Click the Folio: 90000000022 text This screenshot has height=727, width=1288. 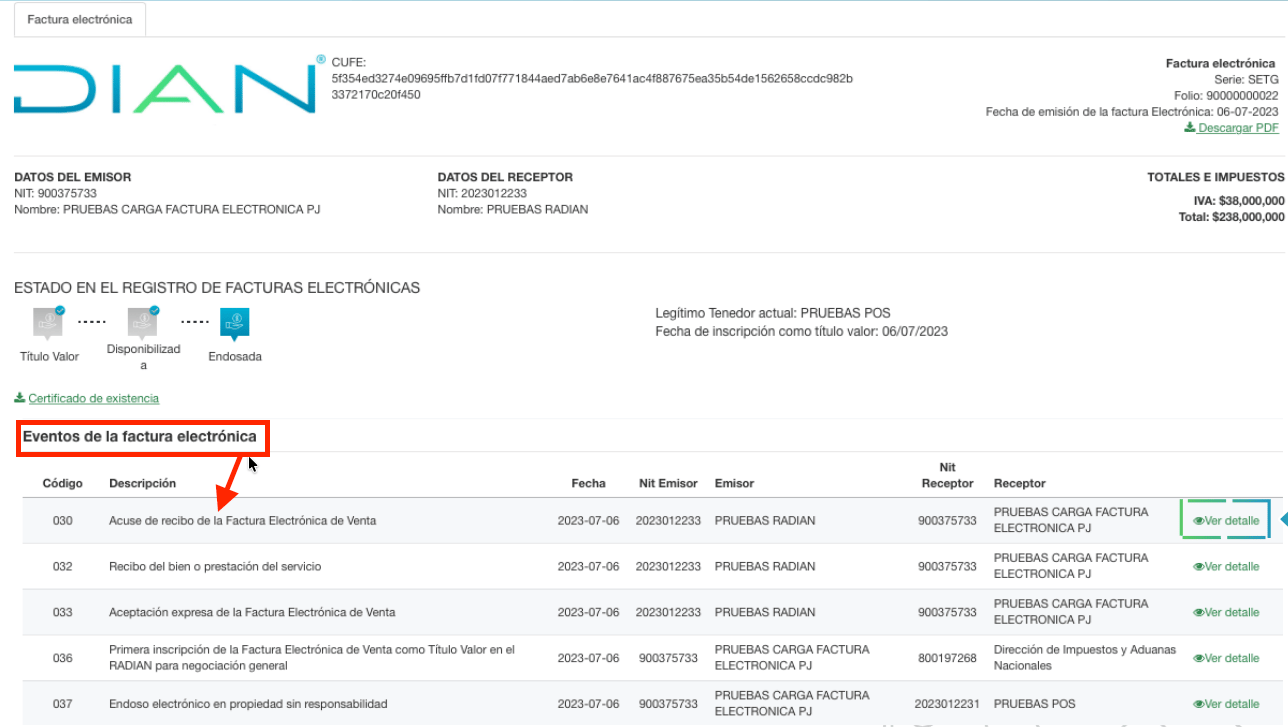[x=1226, y=95]
